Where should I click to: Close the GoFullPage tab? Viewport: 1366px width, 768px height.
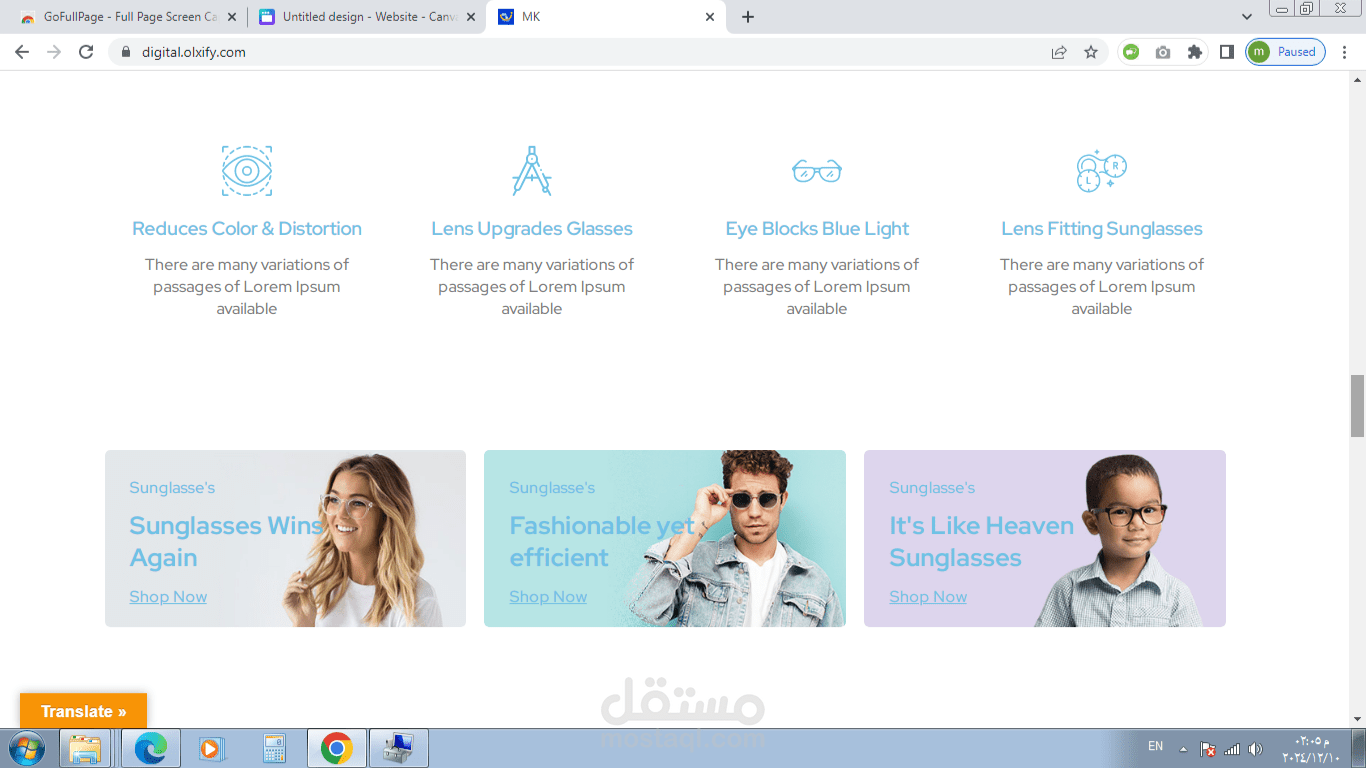click(232, 17)
